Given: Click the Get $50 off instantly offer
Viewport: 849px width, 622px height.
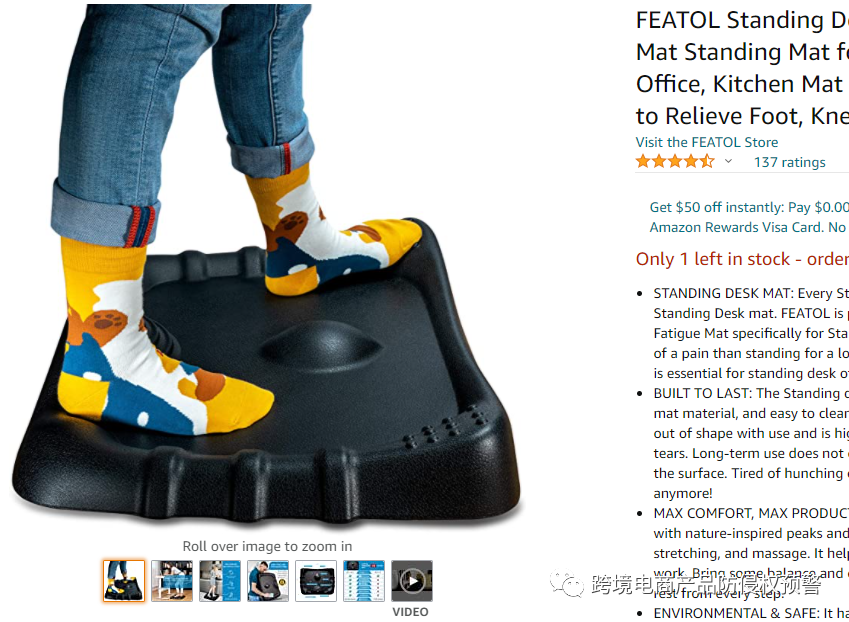Looking at the screenshot, I should pyautogui.click(x=749, y=207).
